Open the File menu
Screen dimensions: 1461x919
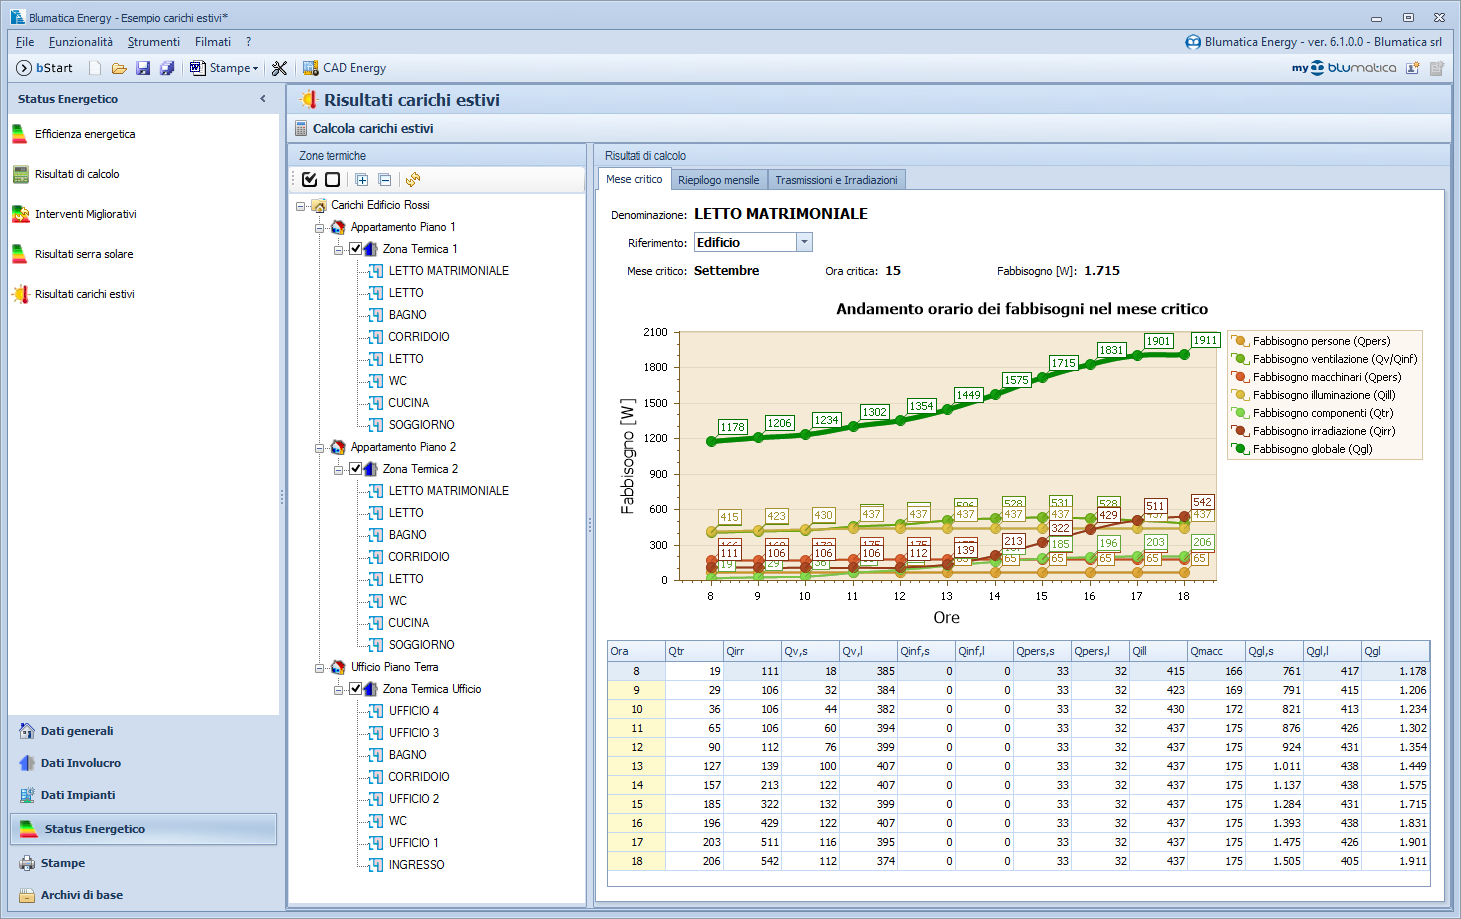pyautogui.click(x=25, y=42)
